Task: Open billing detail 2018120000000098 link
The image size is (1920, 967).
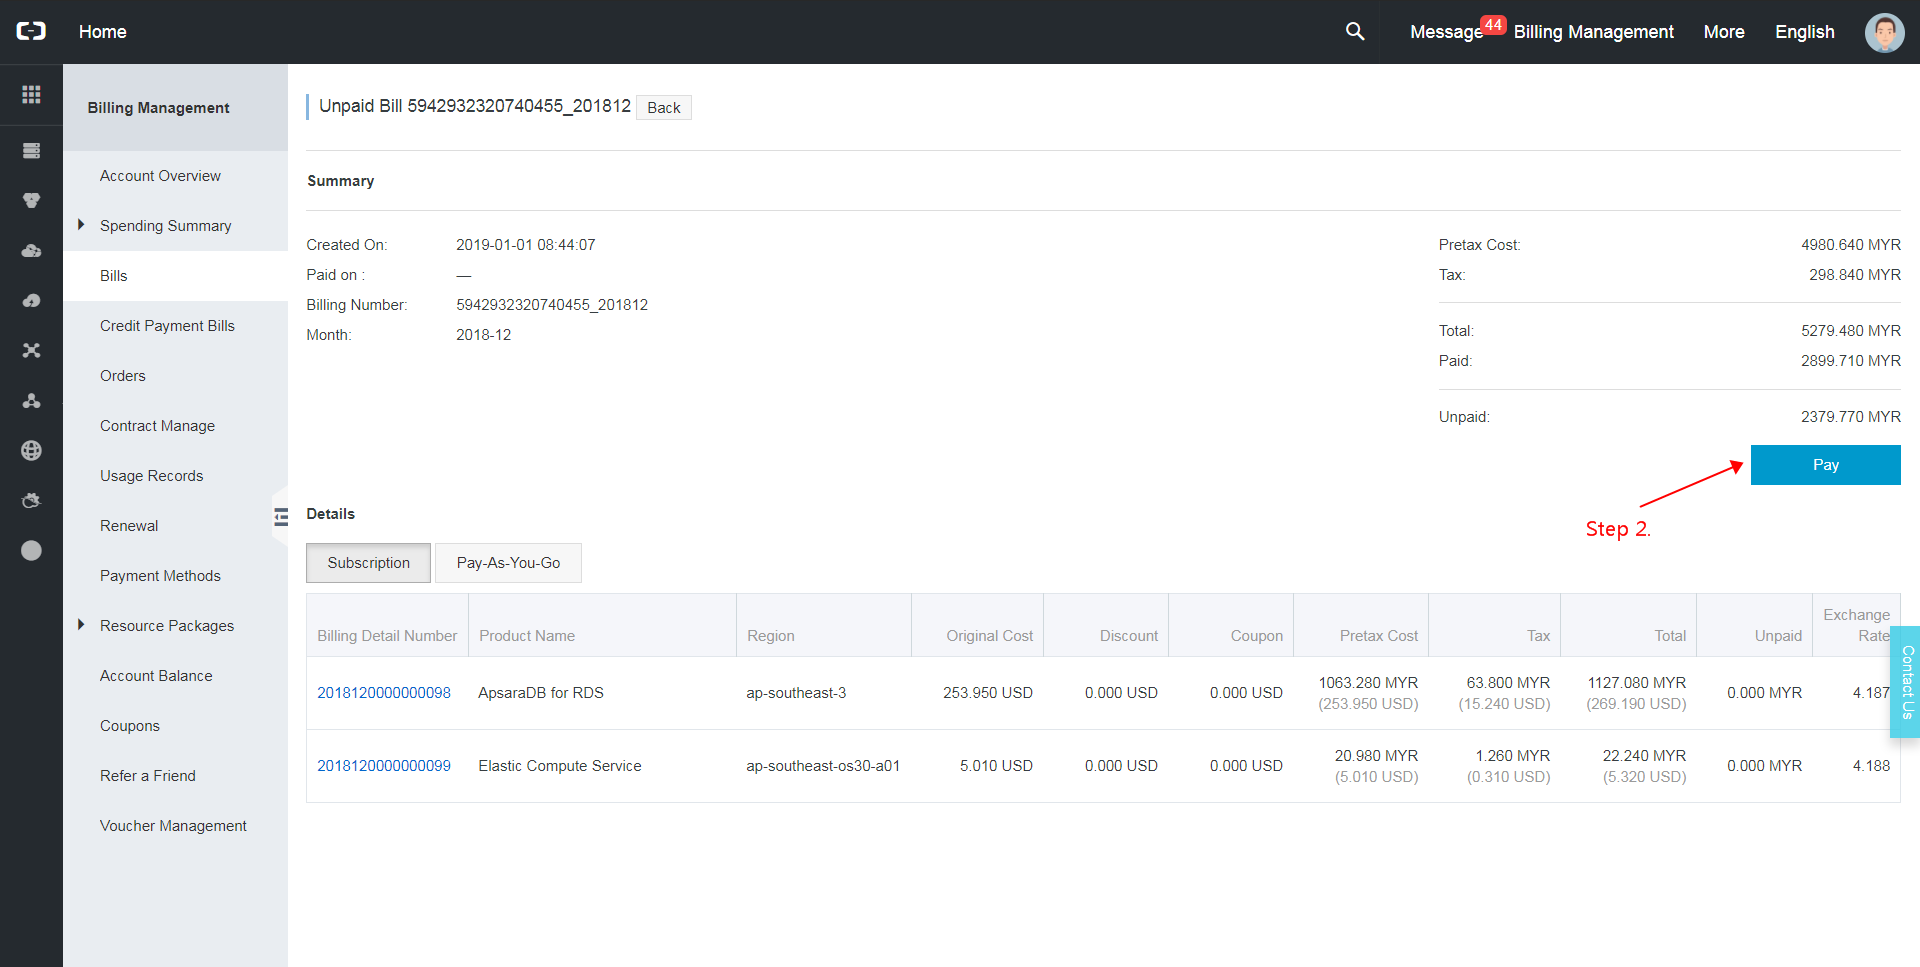Action: coord(383,692)
